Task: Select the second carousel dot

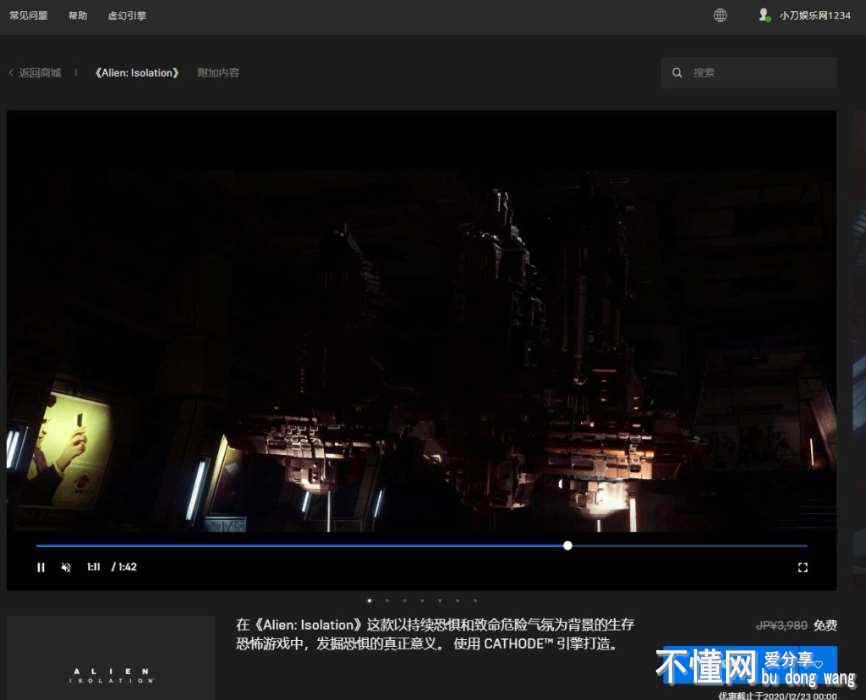Action: click(x=387, y=601)
